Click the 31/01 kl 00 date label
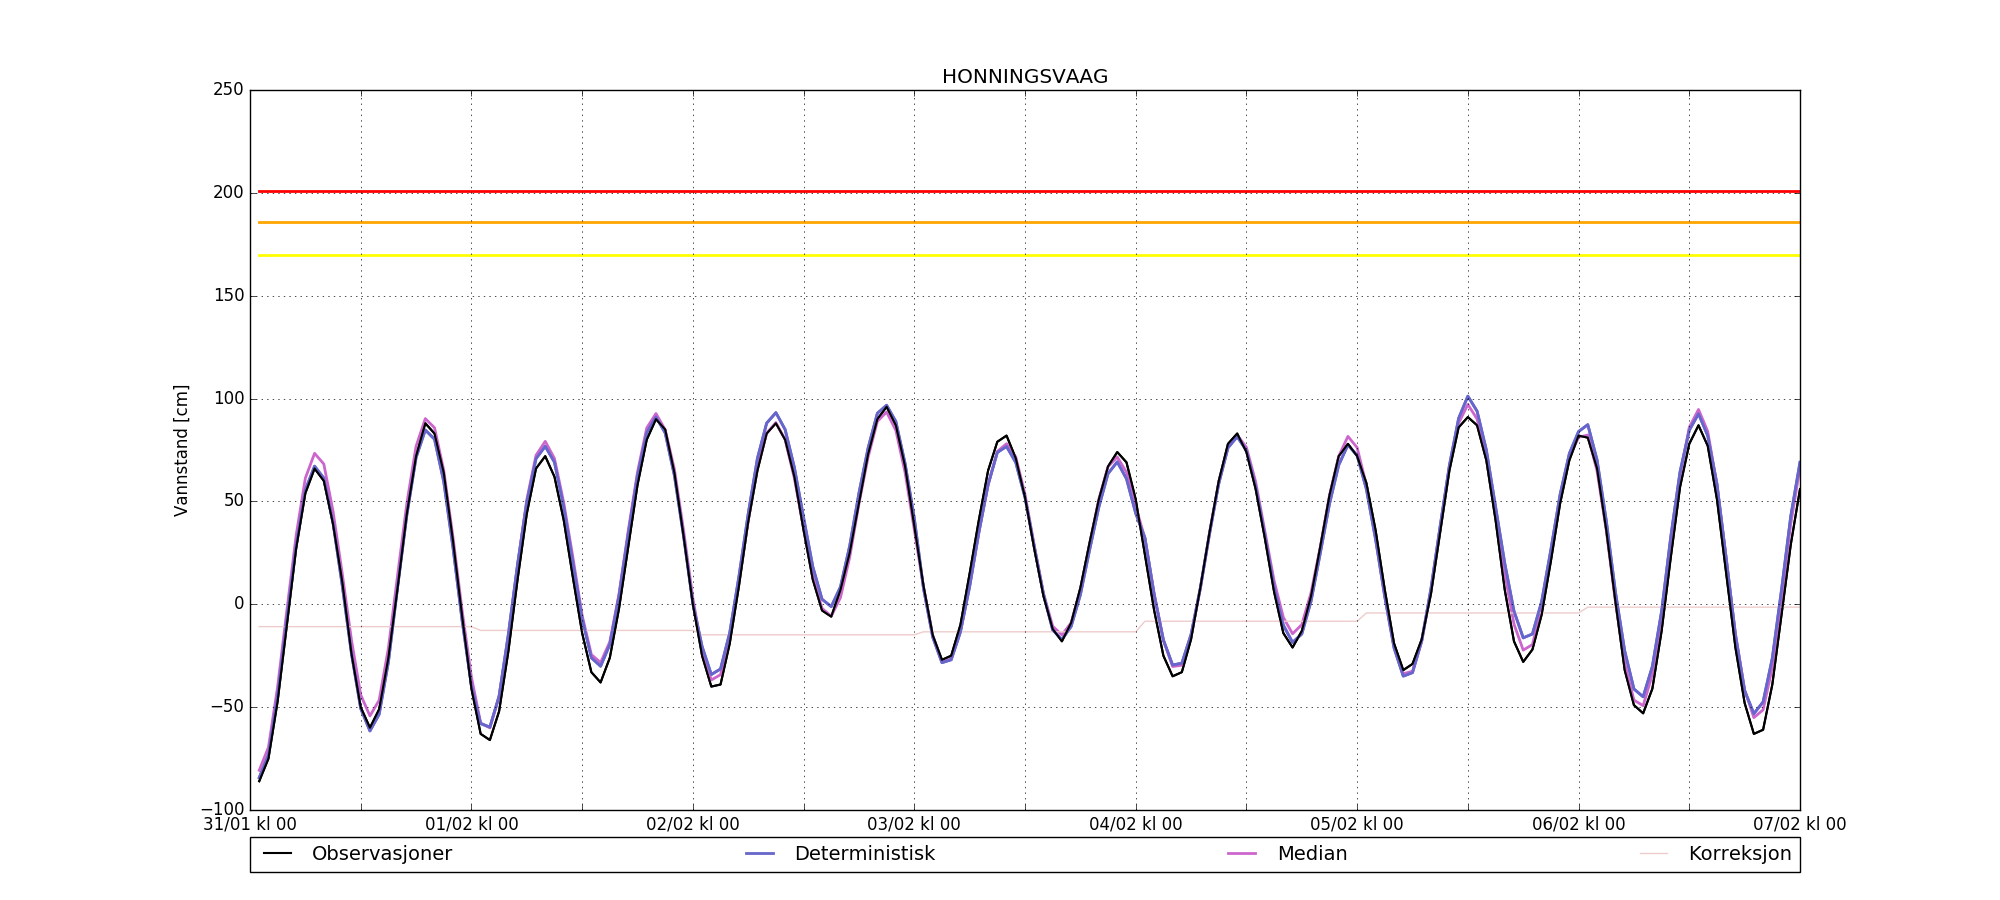The height and width of the screenshot is (900, 2000). pos(250,825)
